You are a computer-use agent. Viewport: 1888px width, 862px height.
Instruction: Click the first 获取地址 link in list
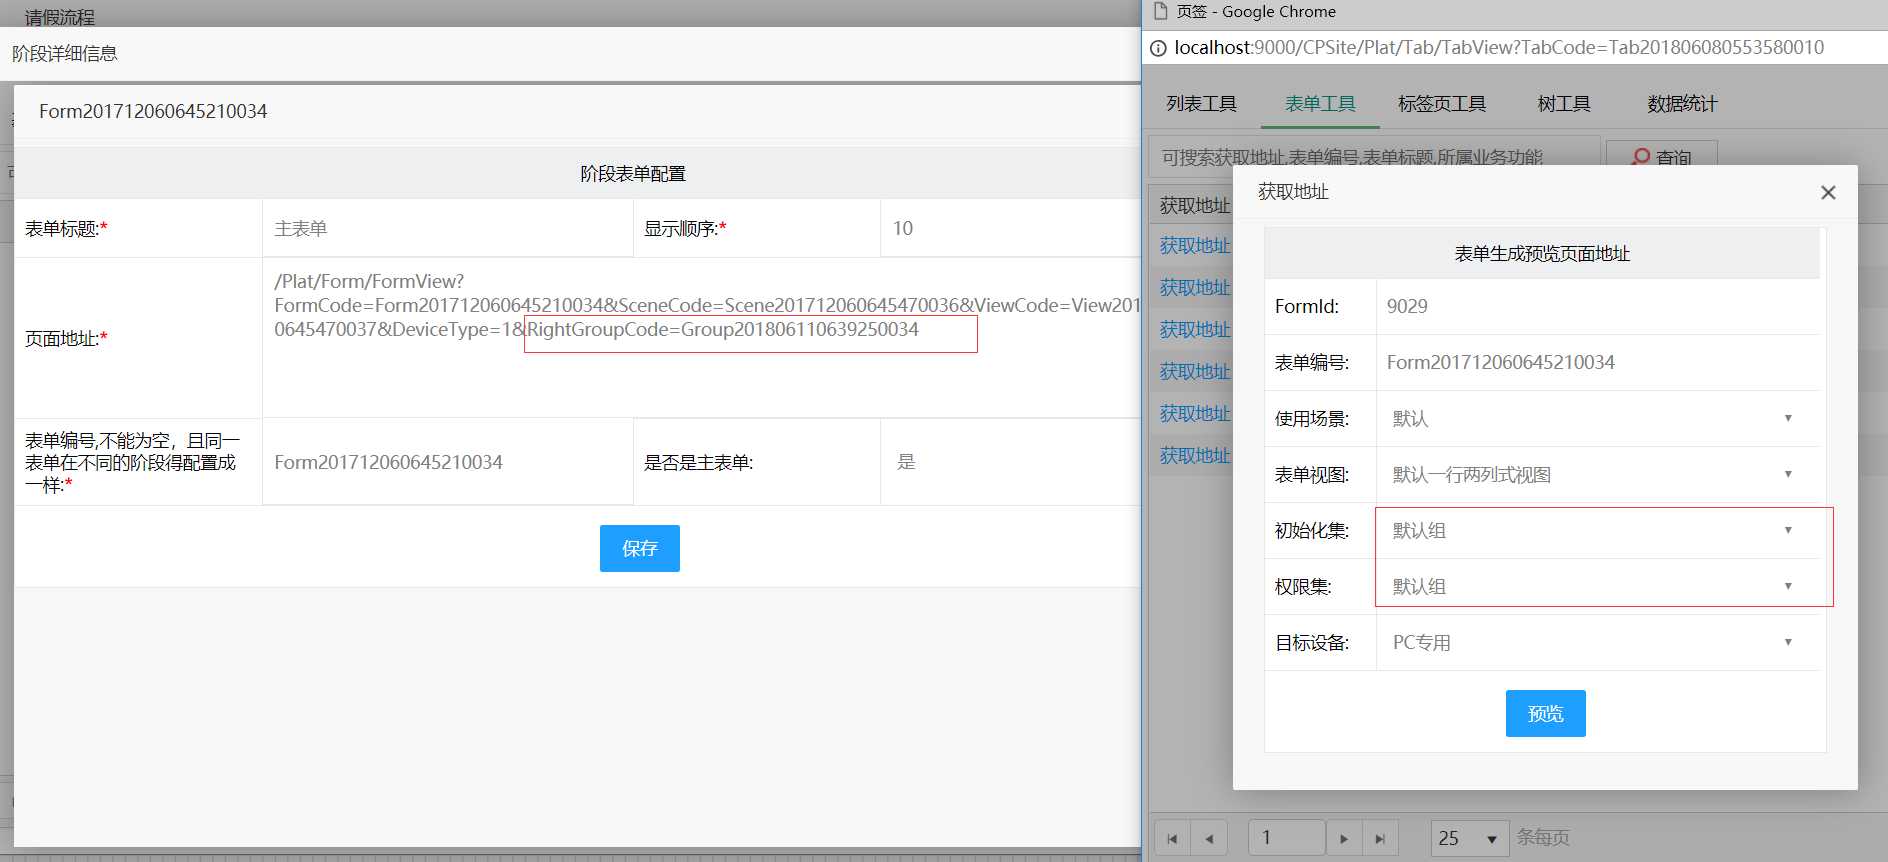coord(1195,246)
